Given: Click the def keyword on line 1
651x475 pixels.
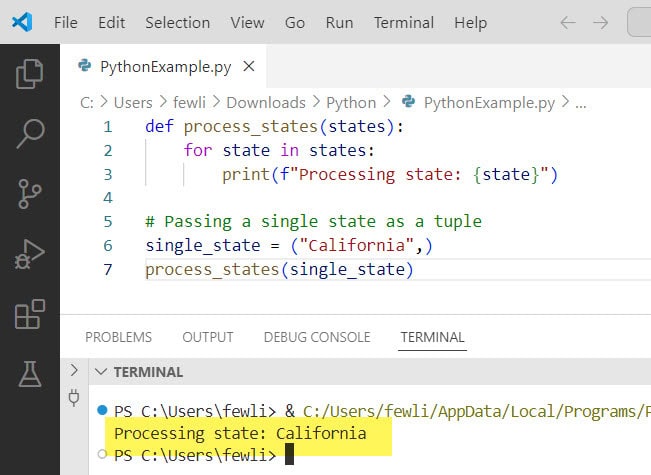Looking at the screenshot, I should 159,126.
